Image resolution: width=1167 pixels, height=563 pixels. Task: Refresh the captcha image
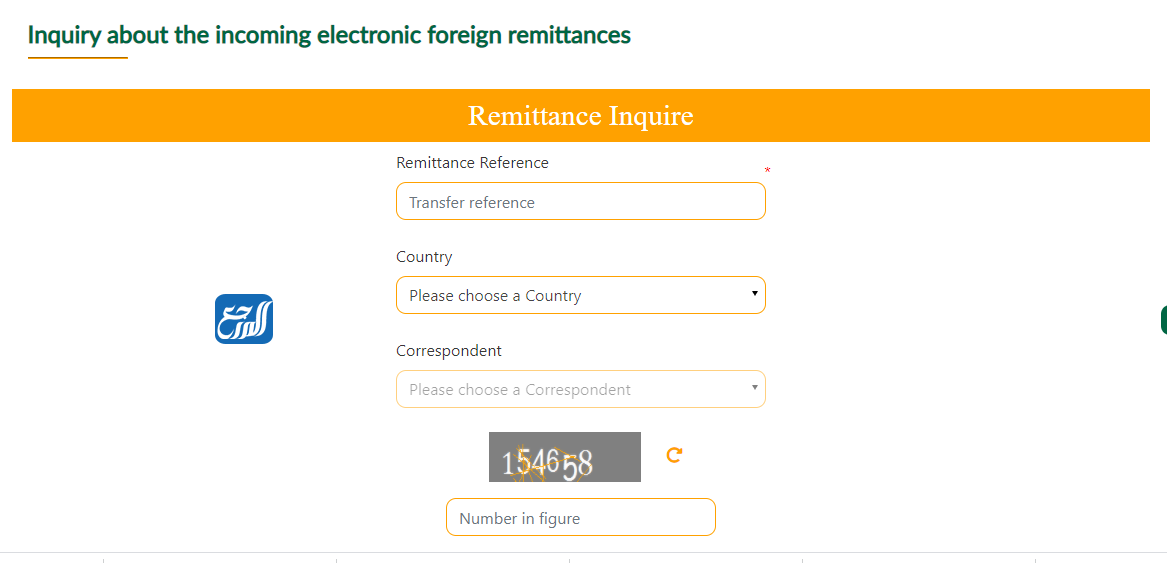click(x=674, y=455)
